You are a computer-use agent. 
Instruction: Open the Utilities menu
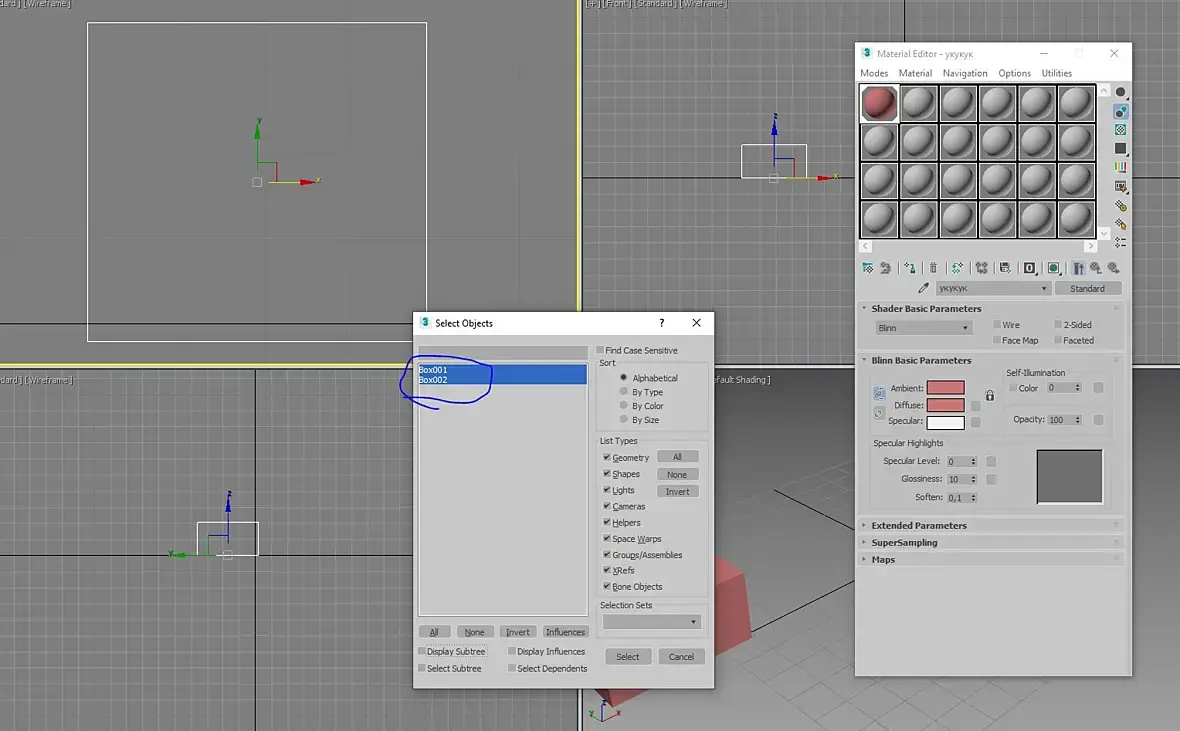1057,73
